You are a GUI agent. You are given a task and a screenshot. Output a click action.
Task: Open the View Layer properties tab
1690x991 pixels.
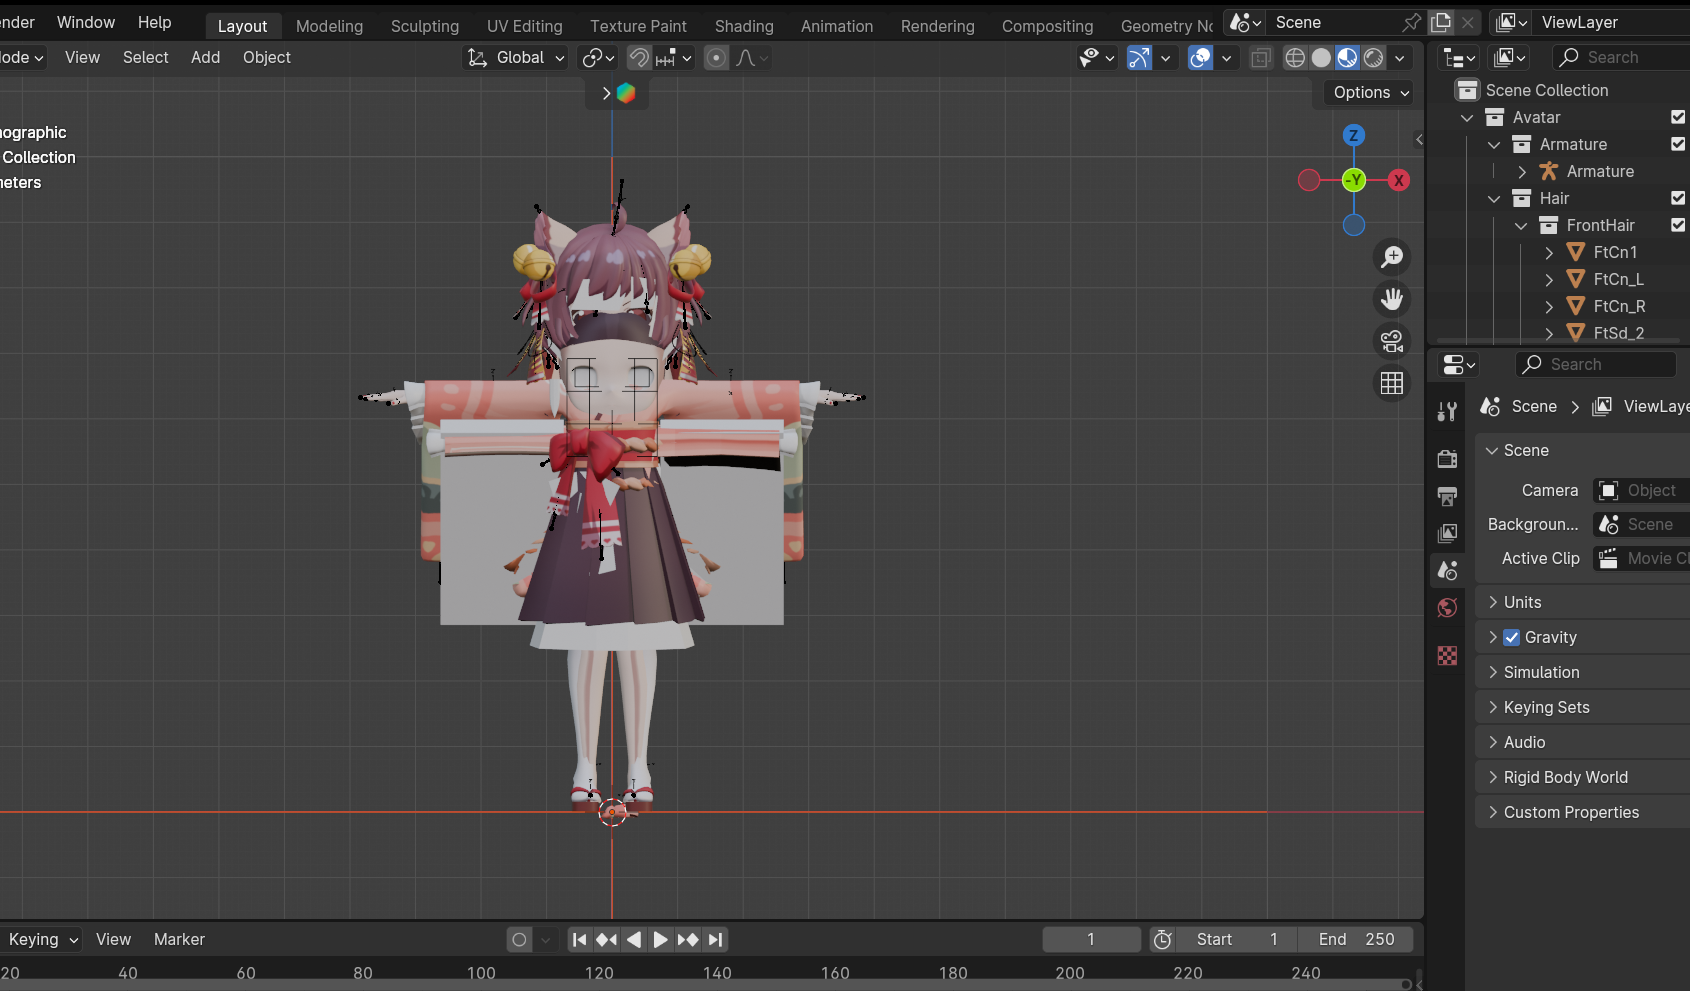pyautogui.click(x=1447, y=534)
